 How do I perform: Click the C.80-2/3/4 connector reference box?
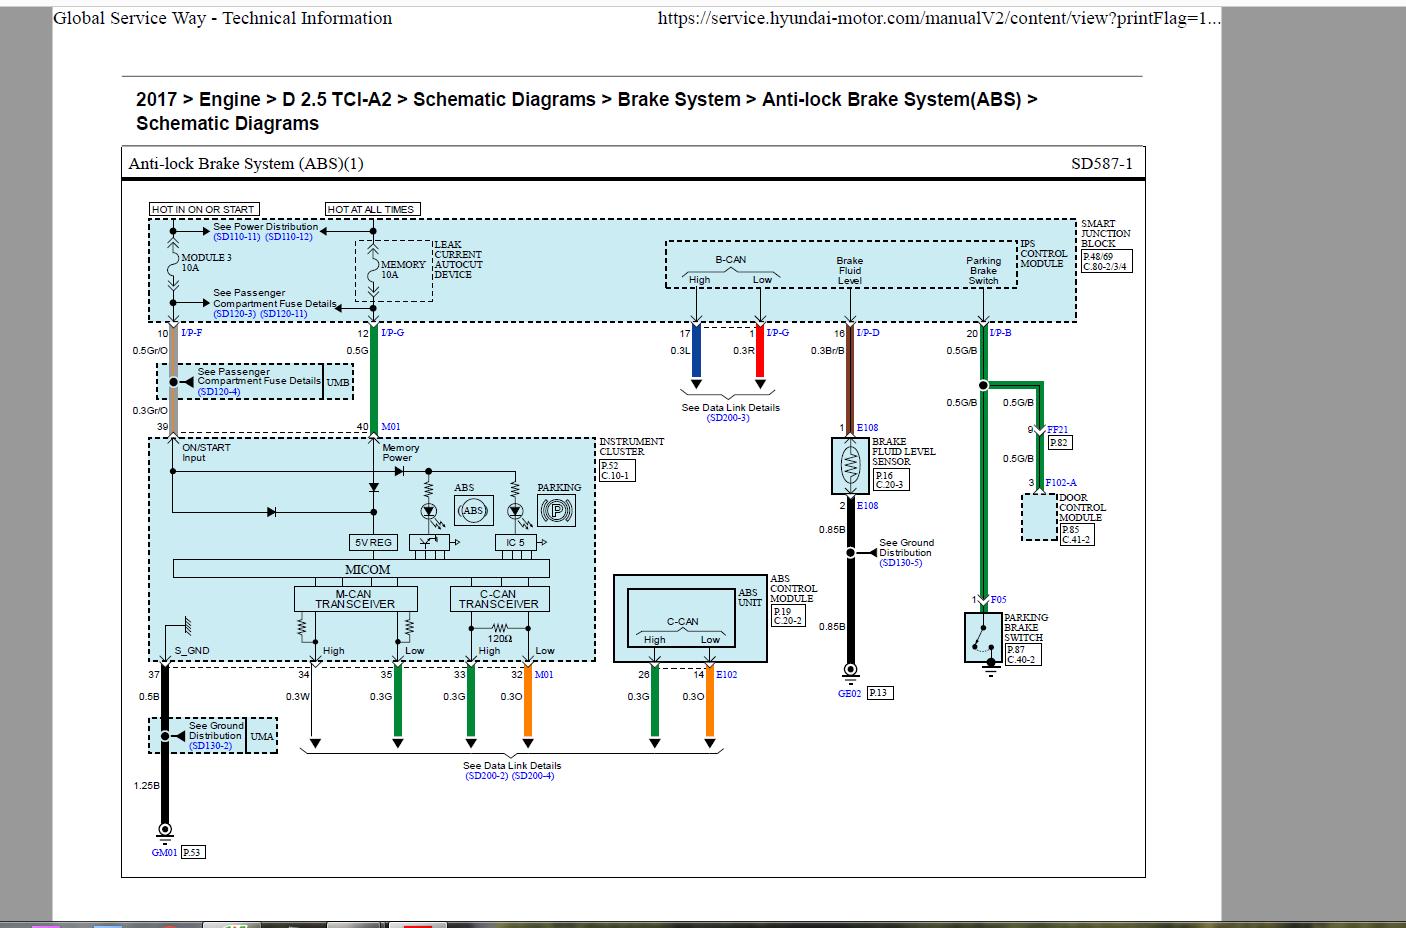pos(1107,267)
